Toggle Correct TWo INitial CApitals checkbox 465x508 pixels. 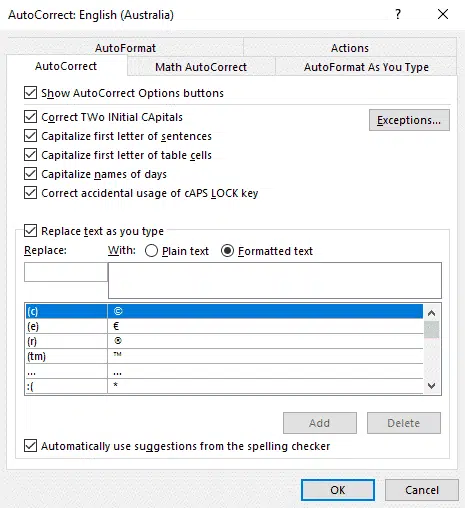pos(30,117)
